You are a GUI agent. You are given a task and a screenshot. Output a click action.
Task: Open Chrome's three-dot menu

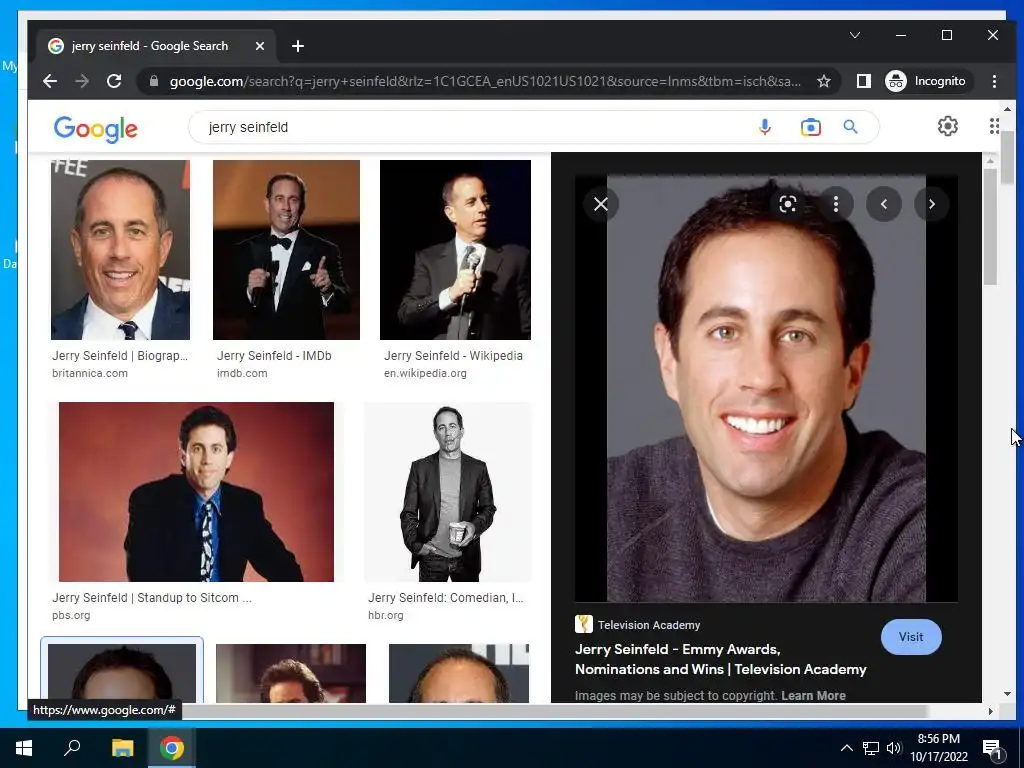point(994,81)
